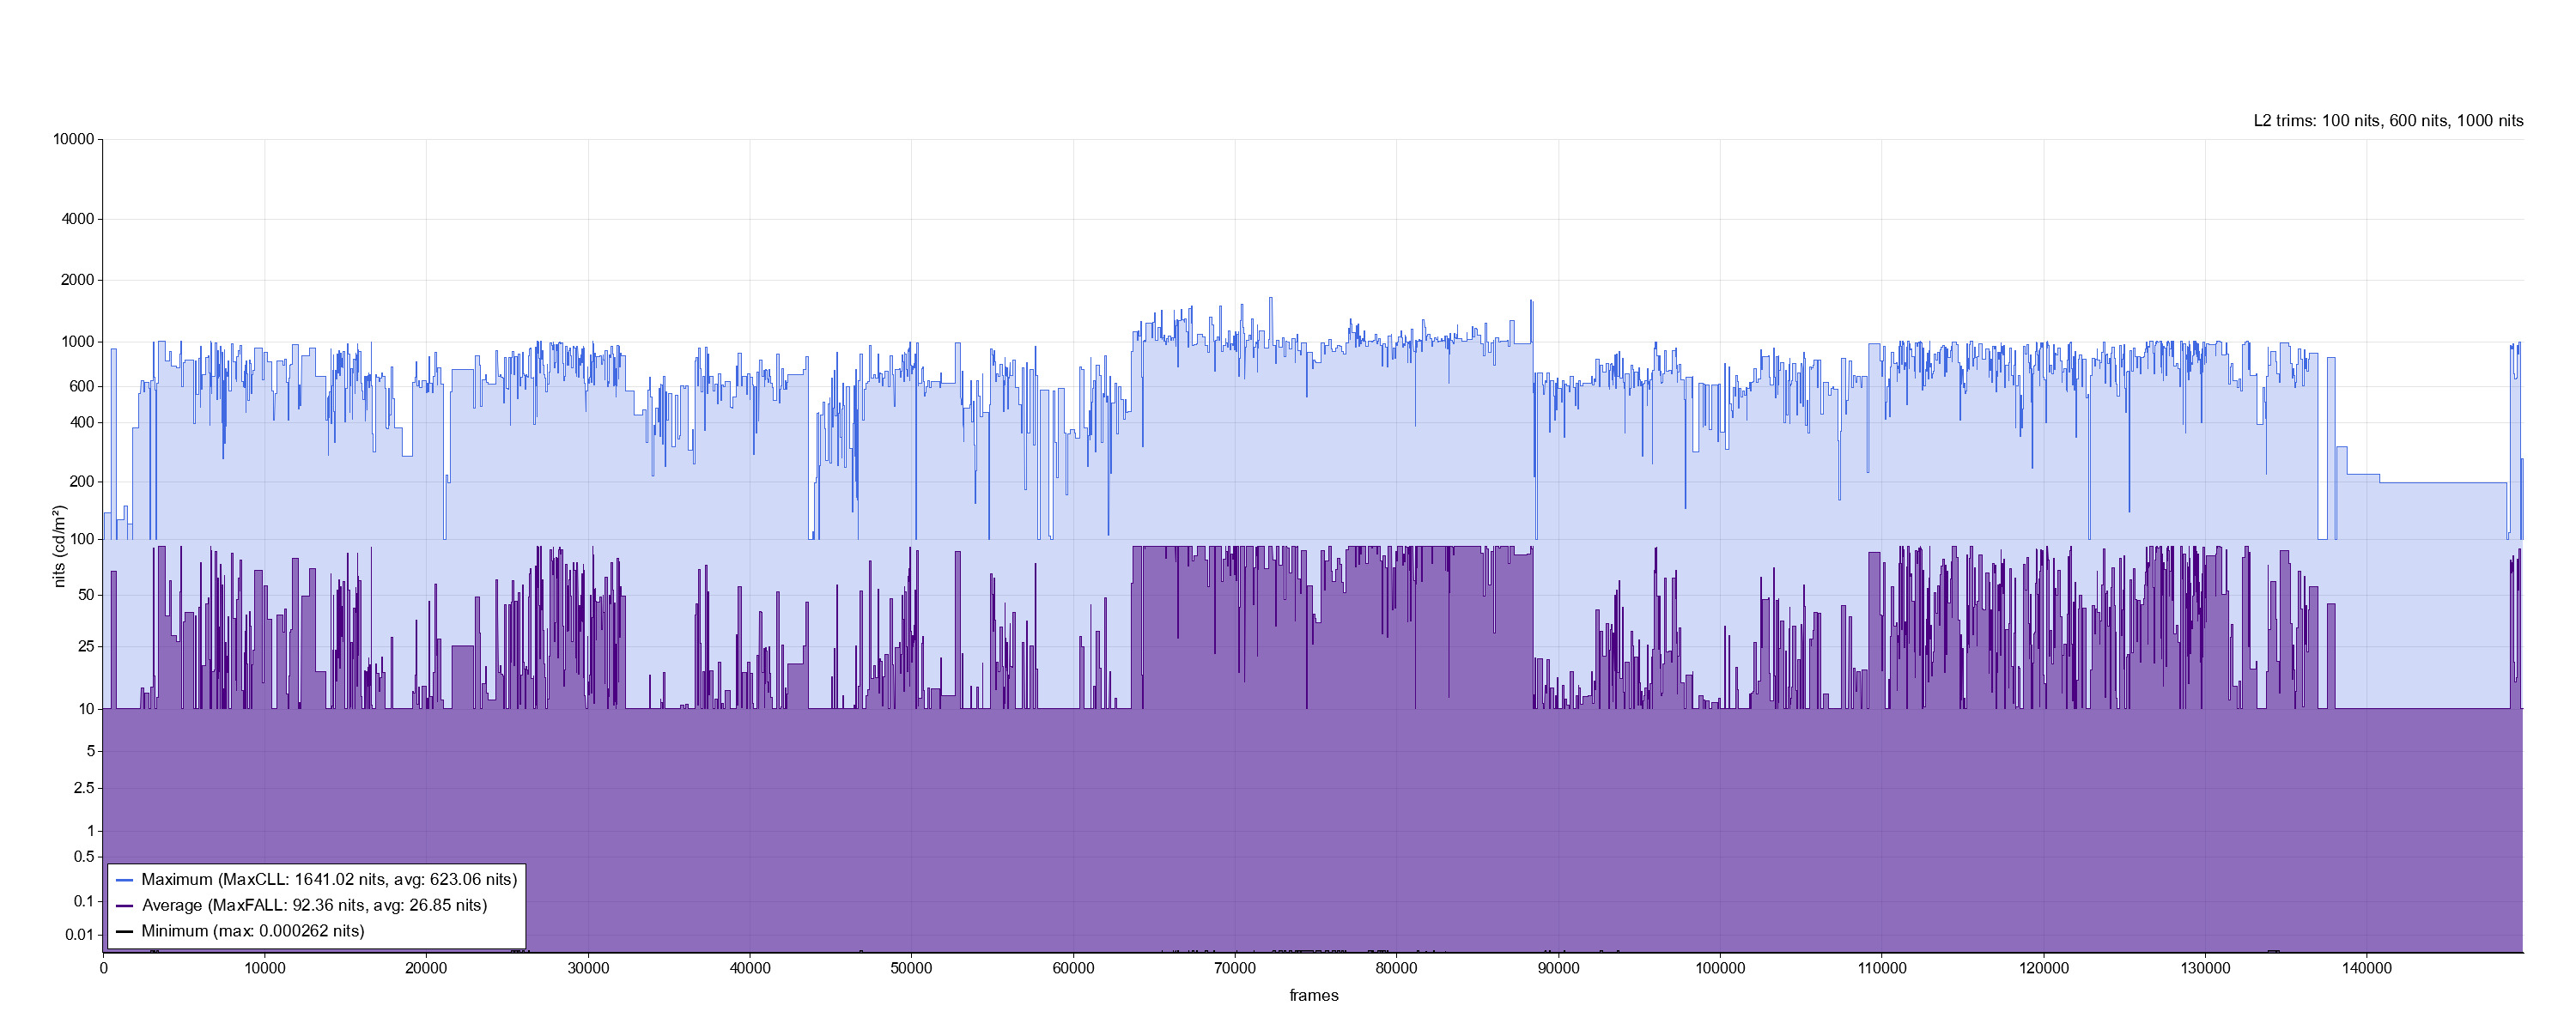Click the 4000 y-axis tick label

pos(77,219)
